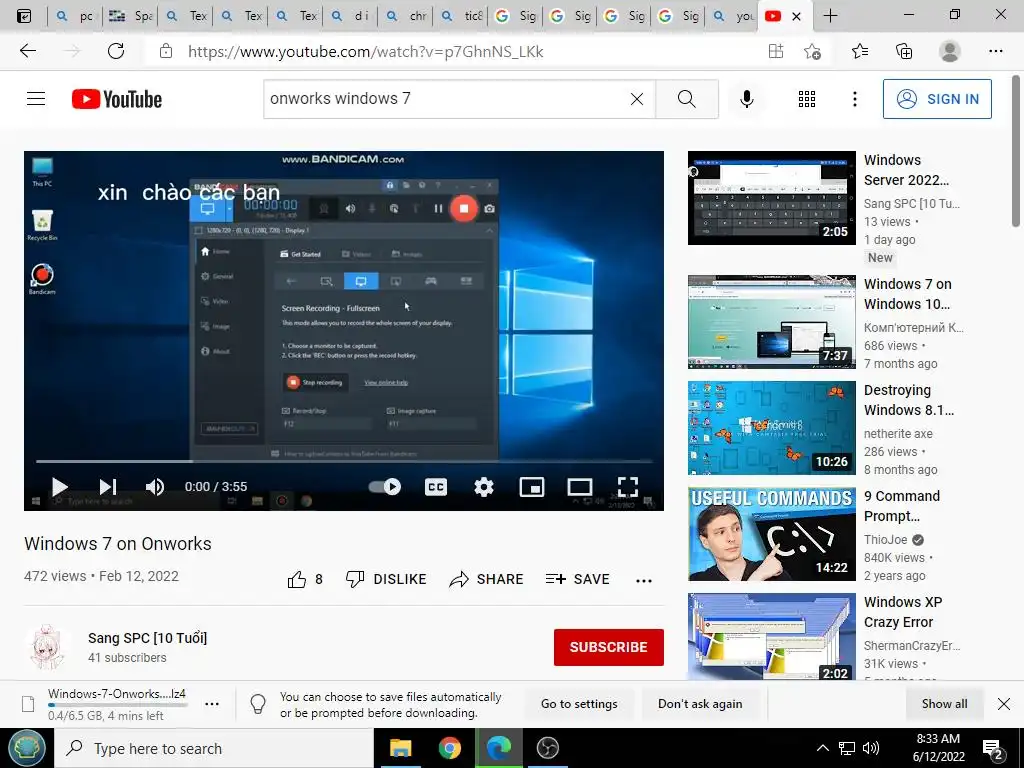This screenshot has height=768, width=1024.
Task: Open the Edge apps available icon
Action: pyautogui.click(x=776, y=51)
